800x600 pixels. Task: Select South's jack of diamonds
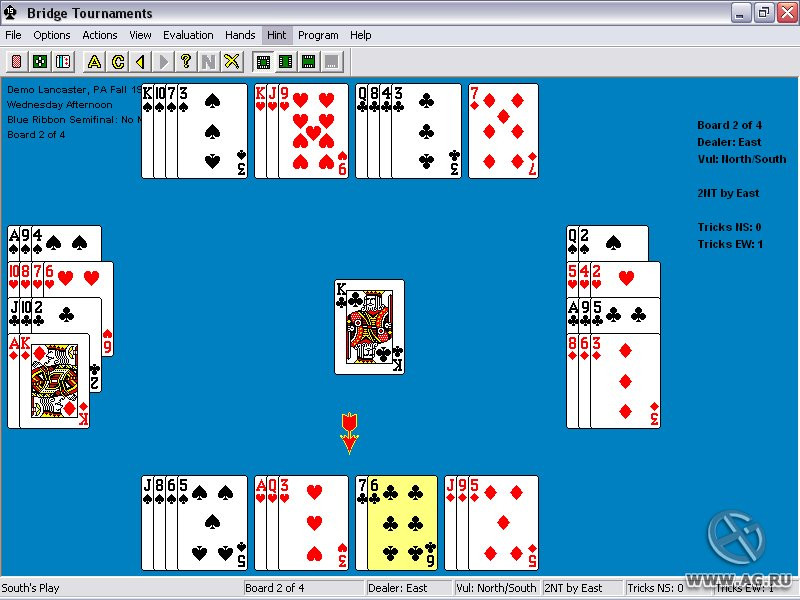451,523
